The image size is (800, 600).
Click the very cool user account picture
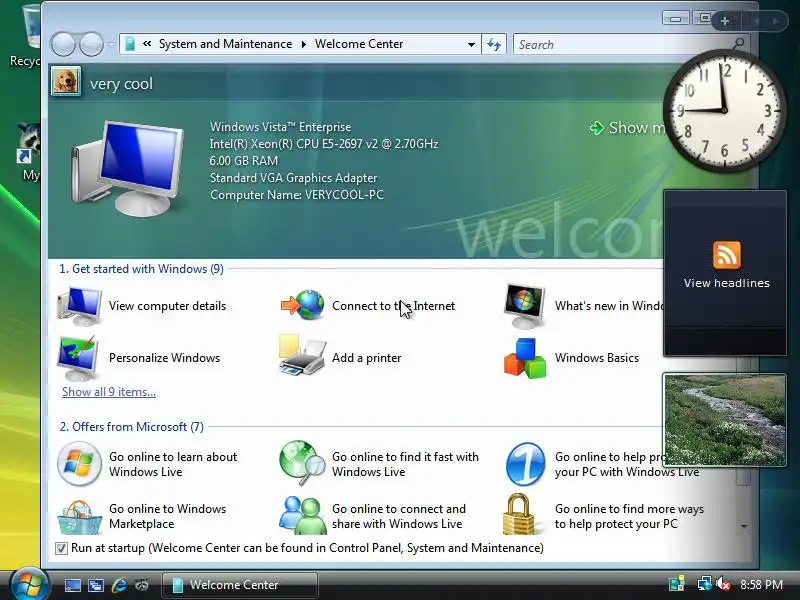pyautogui.click(x=65, y=81)
